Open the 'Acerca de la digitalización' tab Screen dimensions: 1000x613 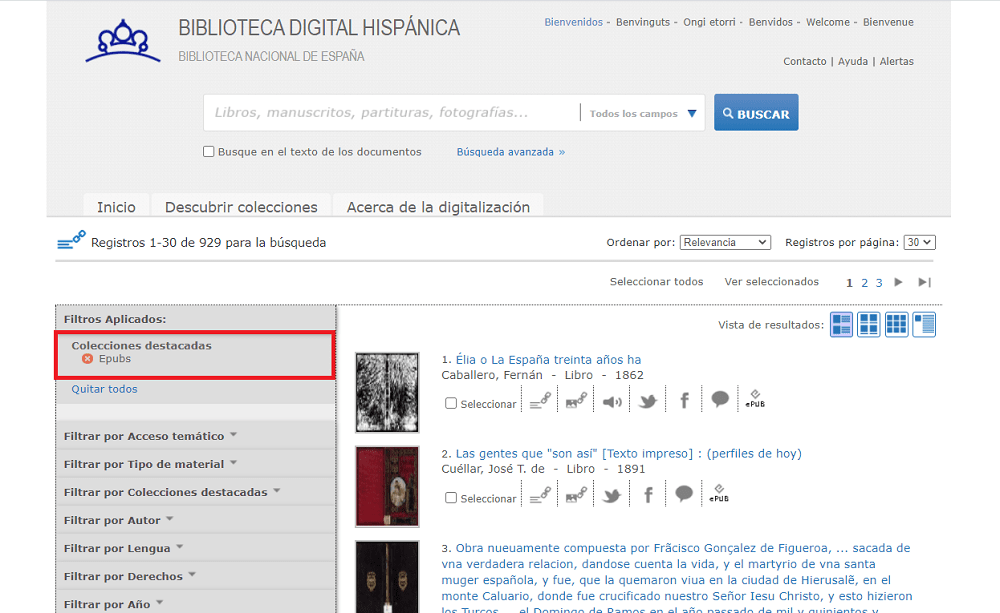[438, 207]
